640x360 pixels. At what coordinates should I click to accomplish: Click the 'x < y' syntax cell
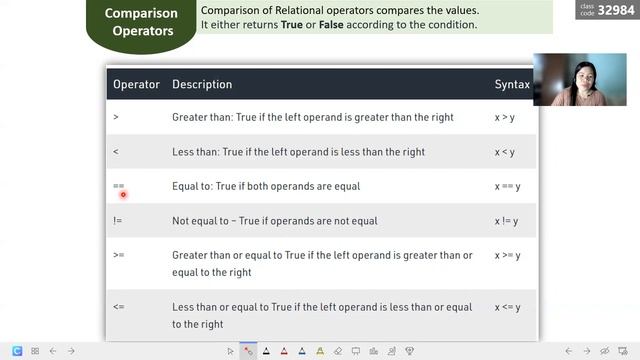coord(504,152)
